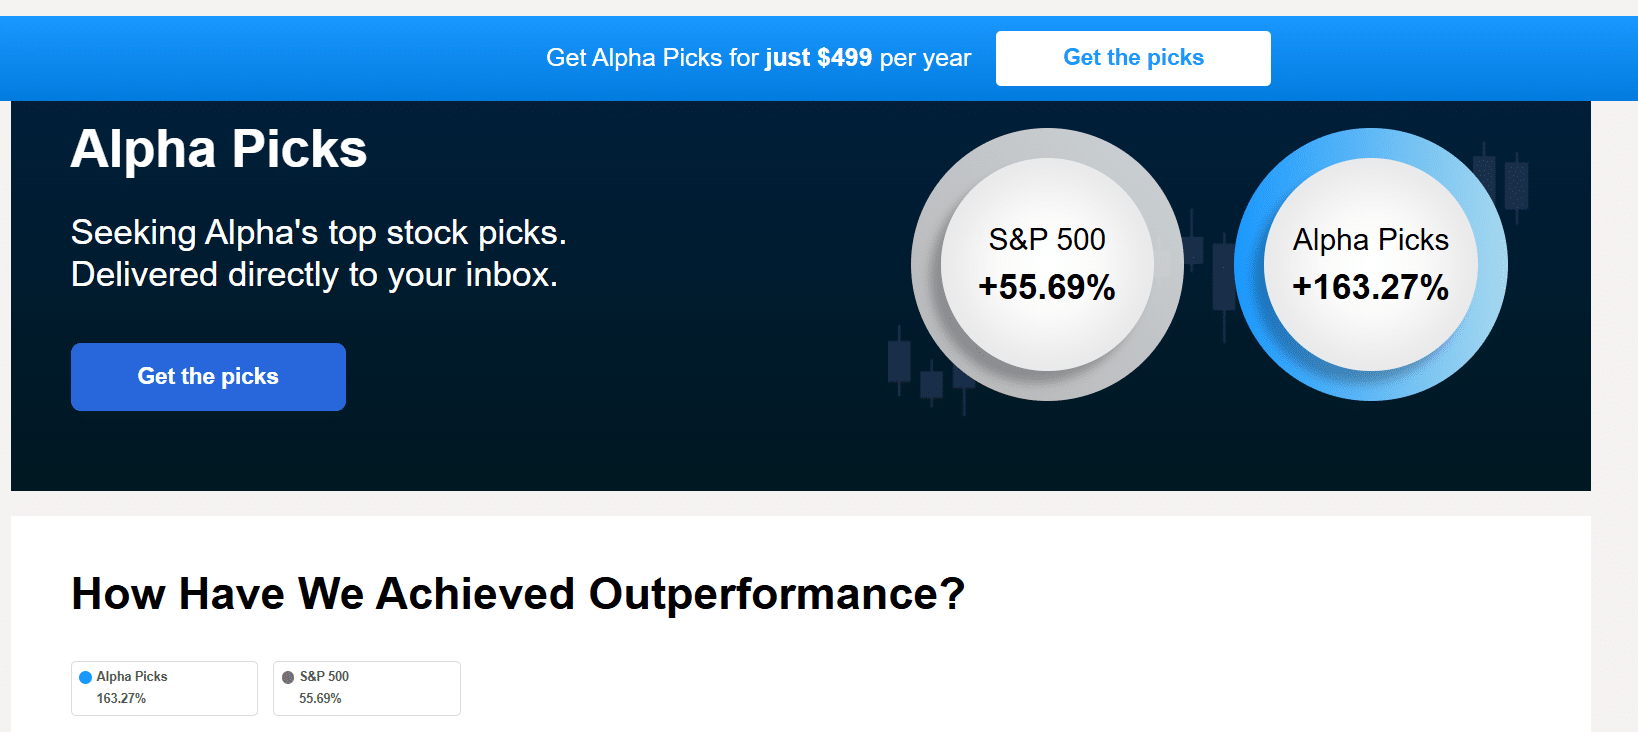Screen dimensions: 1638x732
Task: Click 'How Have We Achieved Outperformance?' heading
Action: [518, 594]
